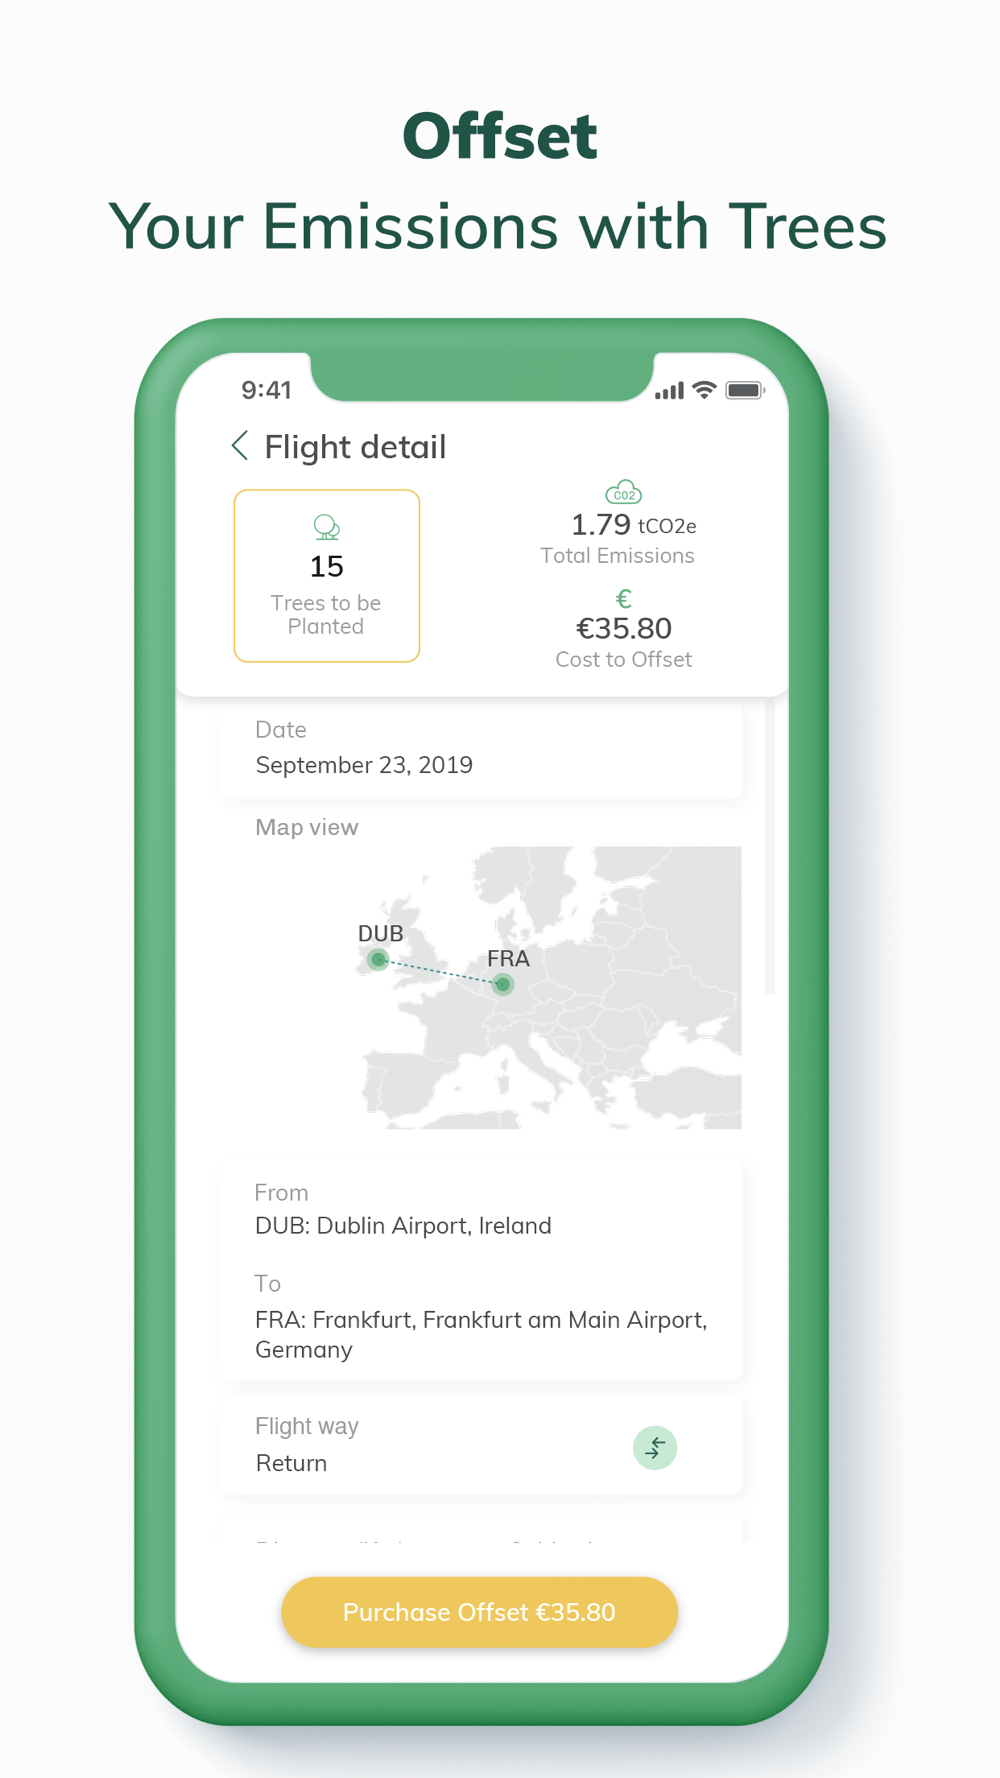Open the Date field September 23, 2019
The width and height of the screenshot is (1000, 1778).
pyautogui.click(x=480, y=749)
